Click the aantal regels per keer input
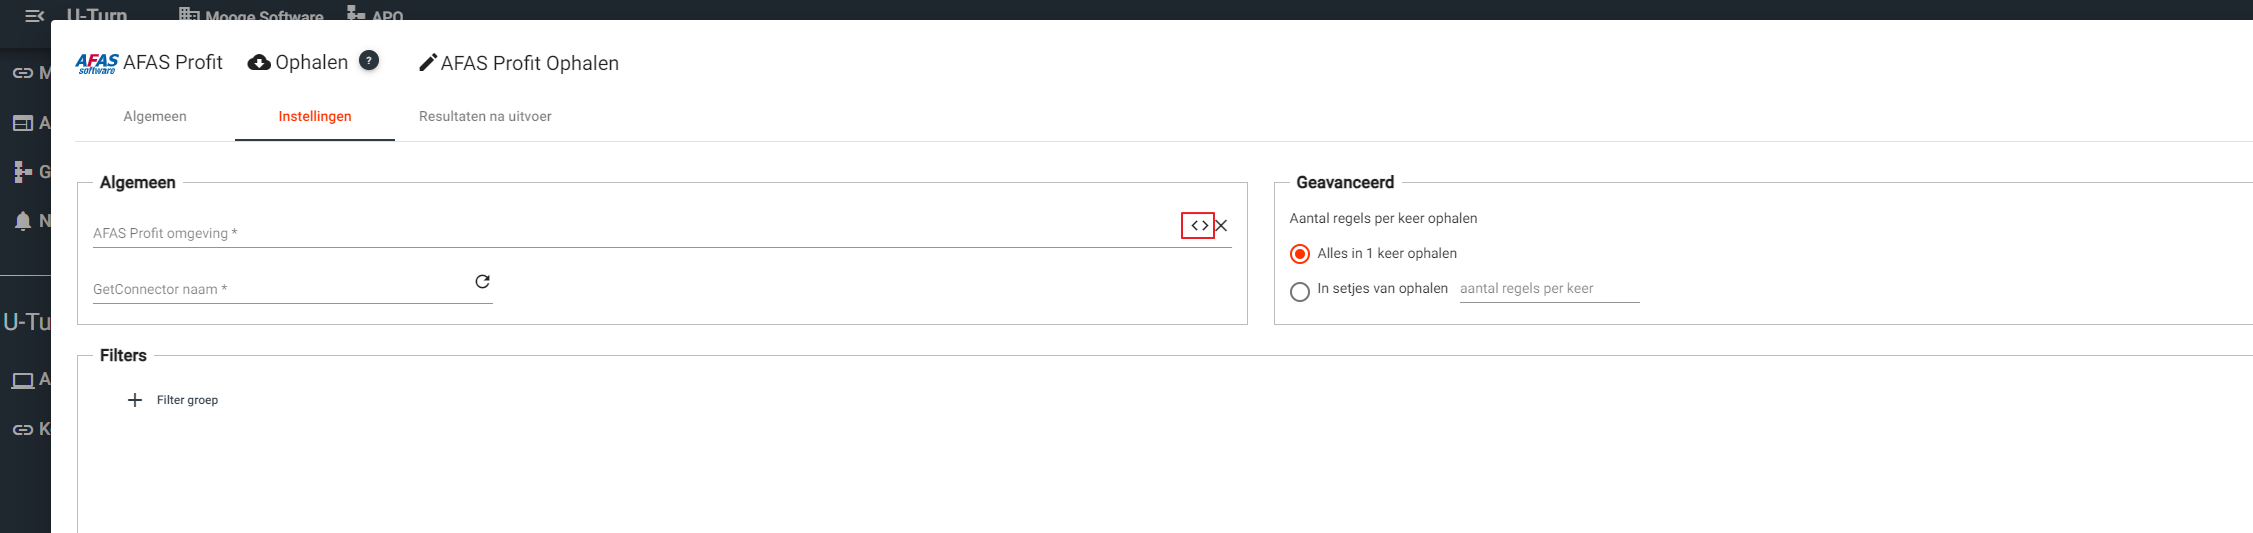Image resolution: width=2253 pixels, height=533 pixels. (1548, 289)
